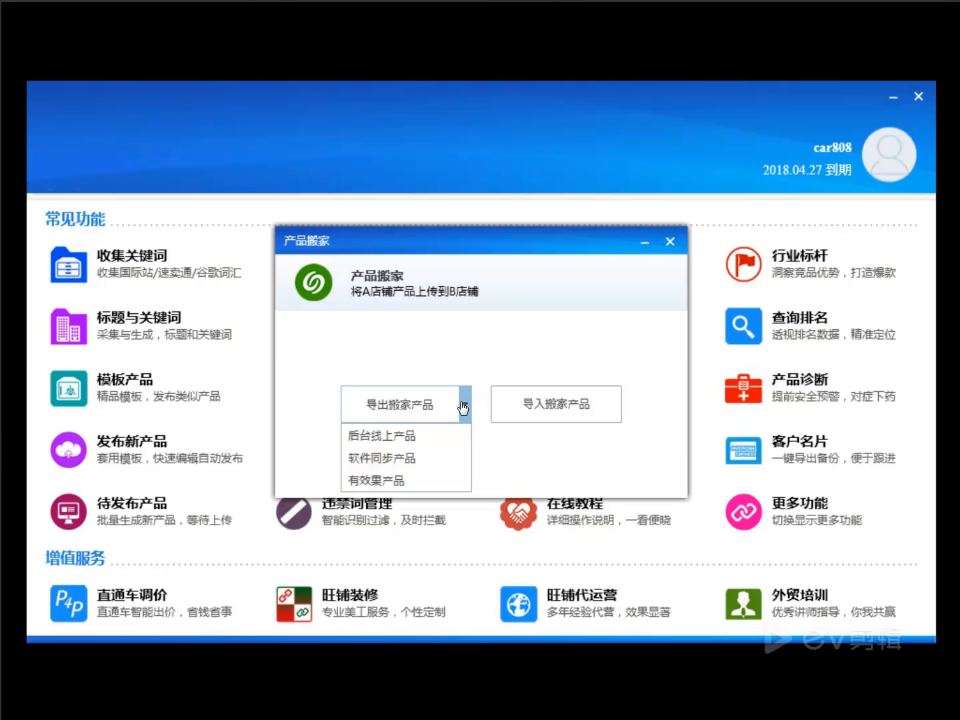Click the 将A店铺产品上传到B店铺 description text
The width and height of the screenshot is (960, 720).
click(x=414, y=291)
